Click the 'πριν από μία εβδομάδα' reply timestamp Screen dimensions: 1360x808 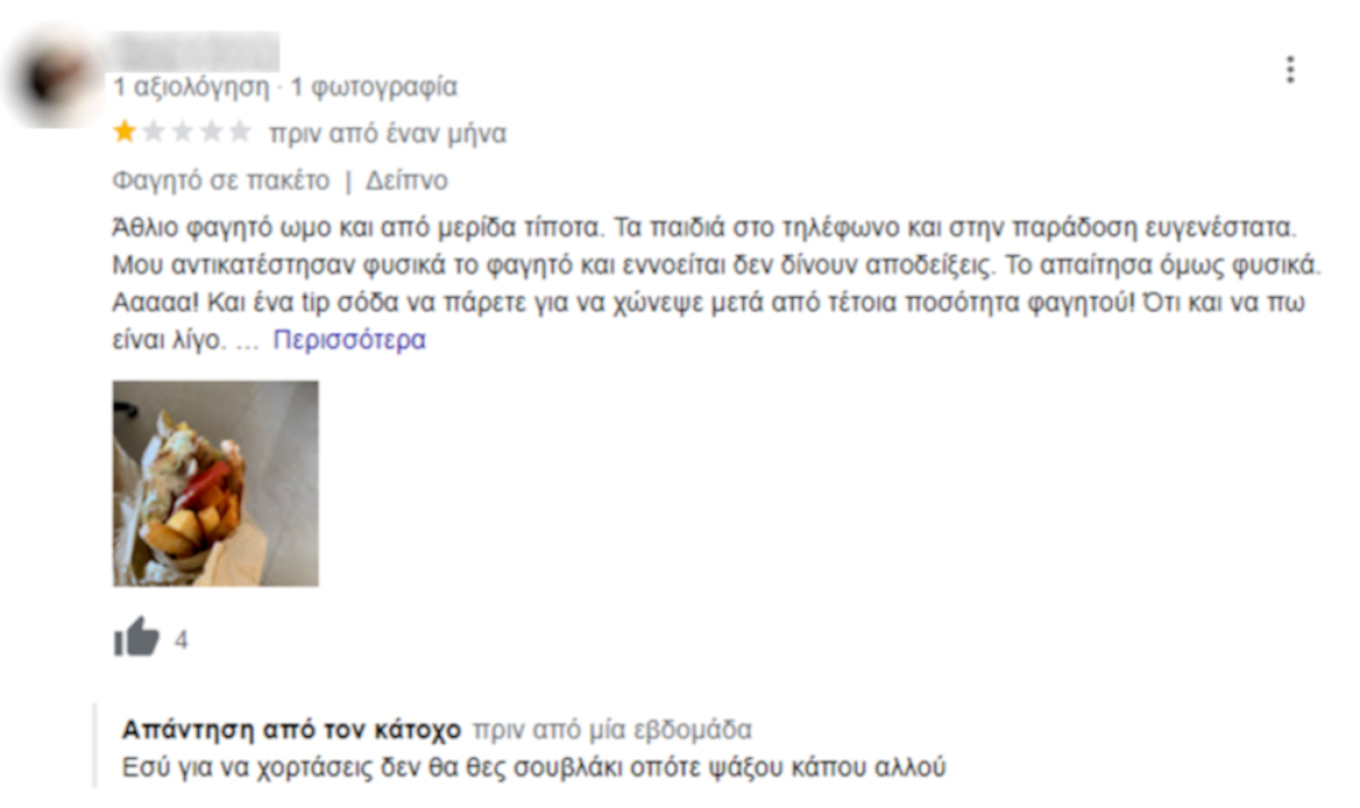point(612,729)
